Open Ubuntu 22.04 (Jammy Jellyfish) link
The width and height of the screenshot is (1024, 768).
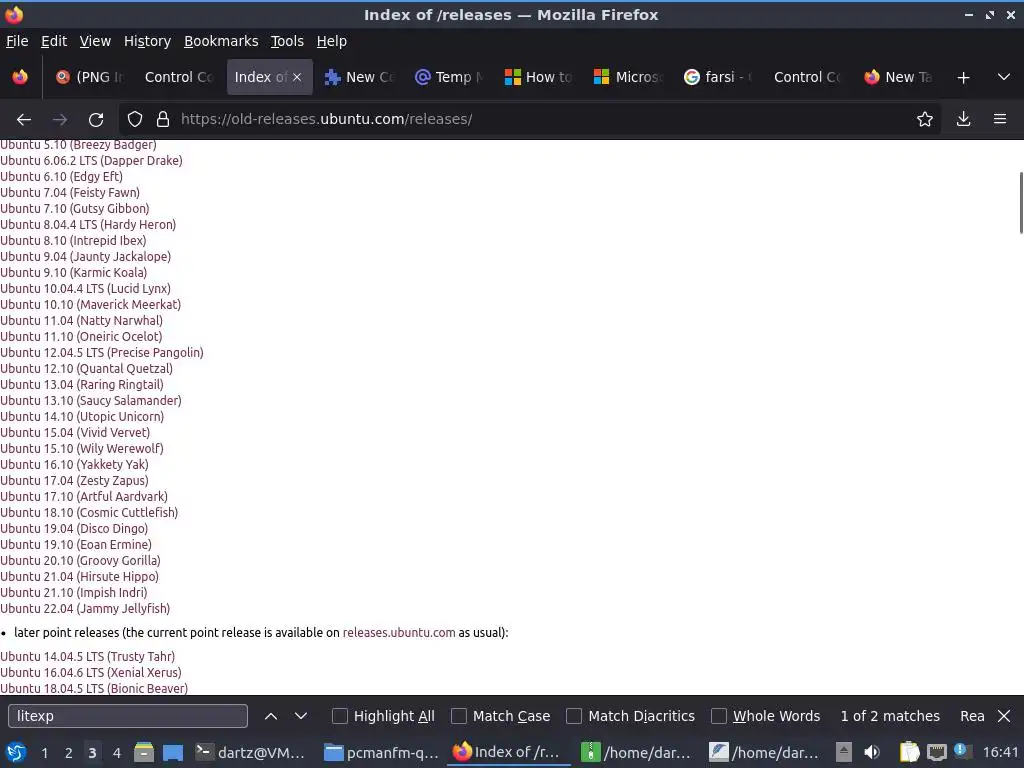click(85, 609)
